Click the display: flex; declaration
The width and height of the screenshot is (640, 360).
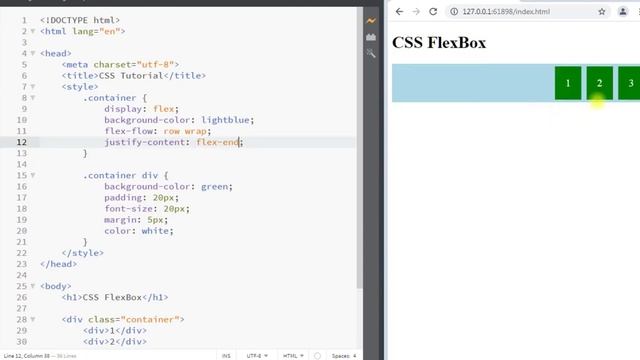tap(142, 109)
